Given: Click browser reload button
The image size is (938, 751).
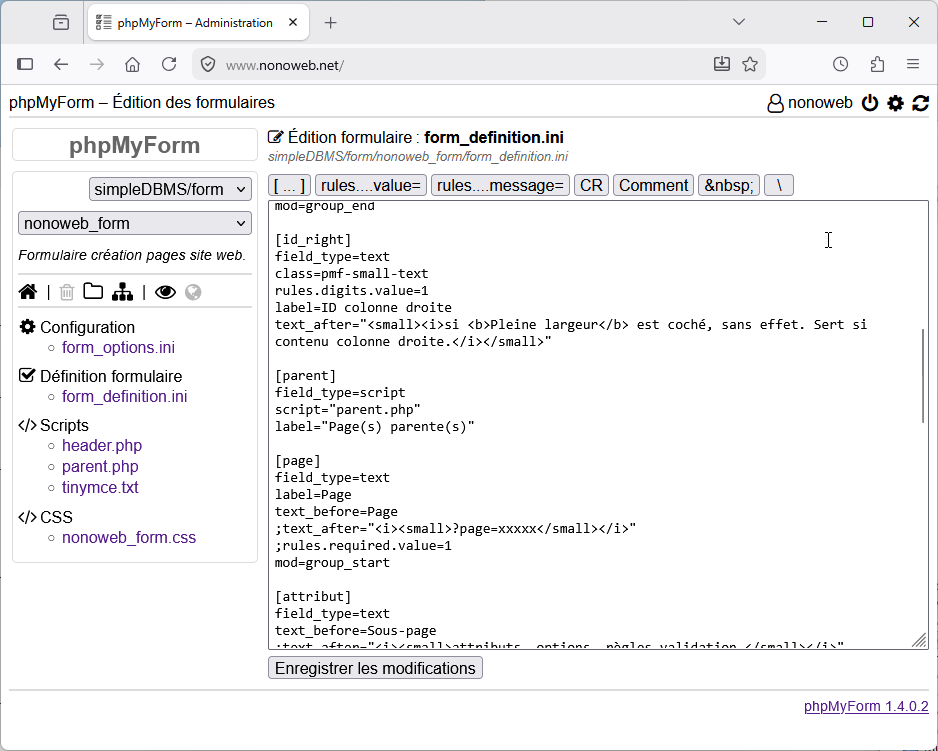Looking at the screenshot, I should [x=169, y=64].
